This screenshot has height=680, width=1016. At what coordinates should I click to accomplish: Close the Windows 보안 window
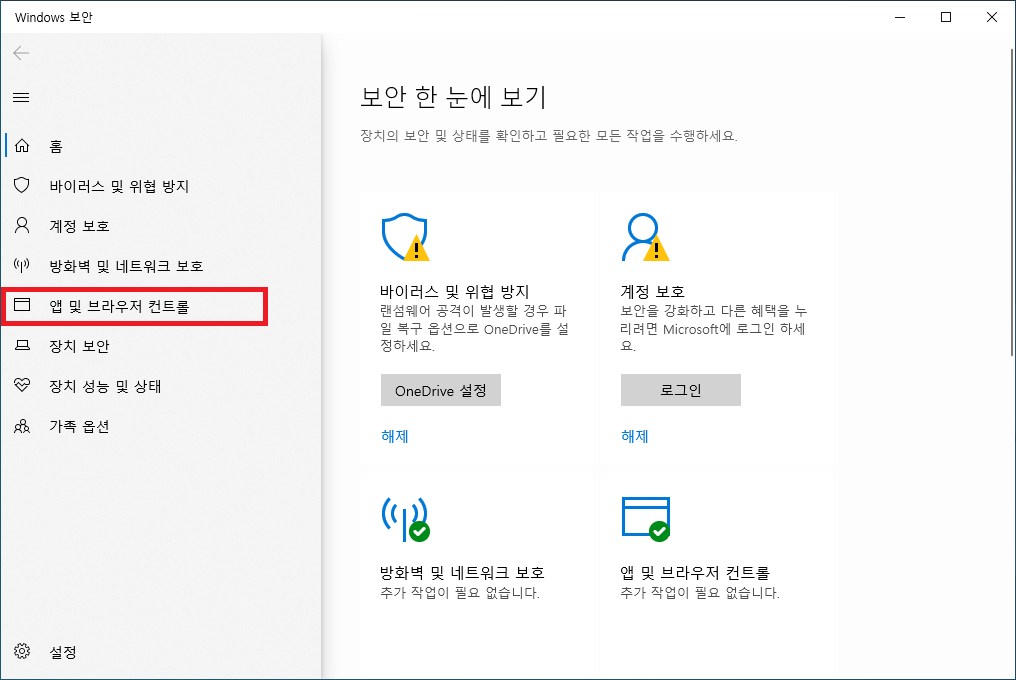pos(992,17)
